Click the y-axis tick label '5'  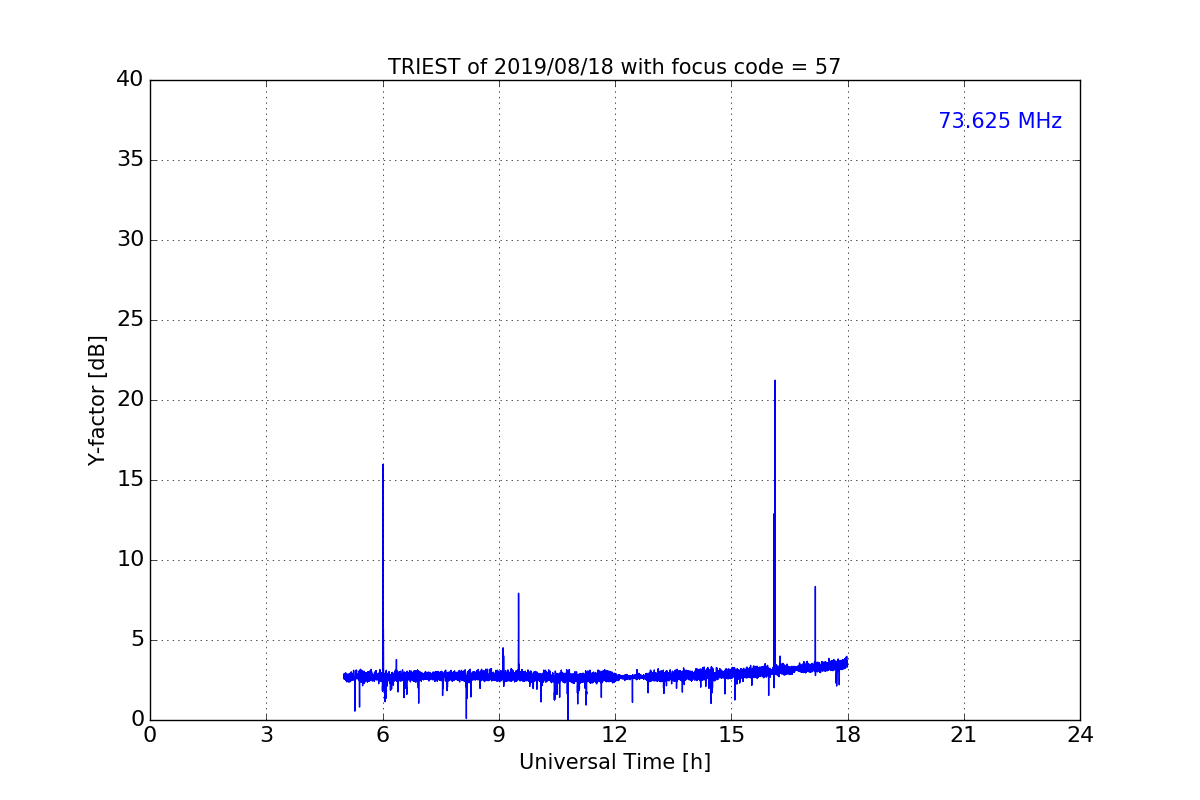137,640
